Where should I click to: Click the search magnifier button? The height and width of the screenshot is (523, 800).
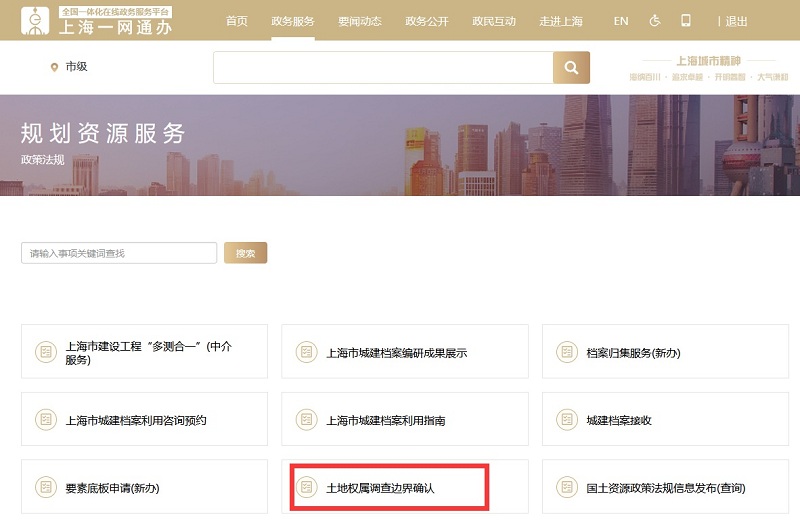(571, 67)
